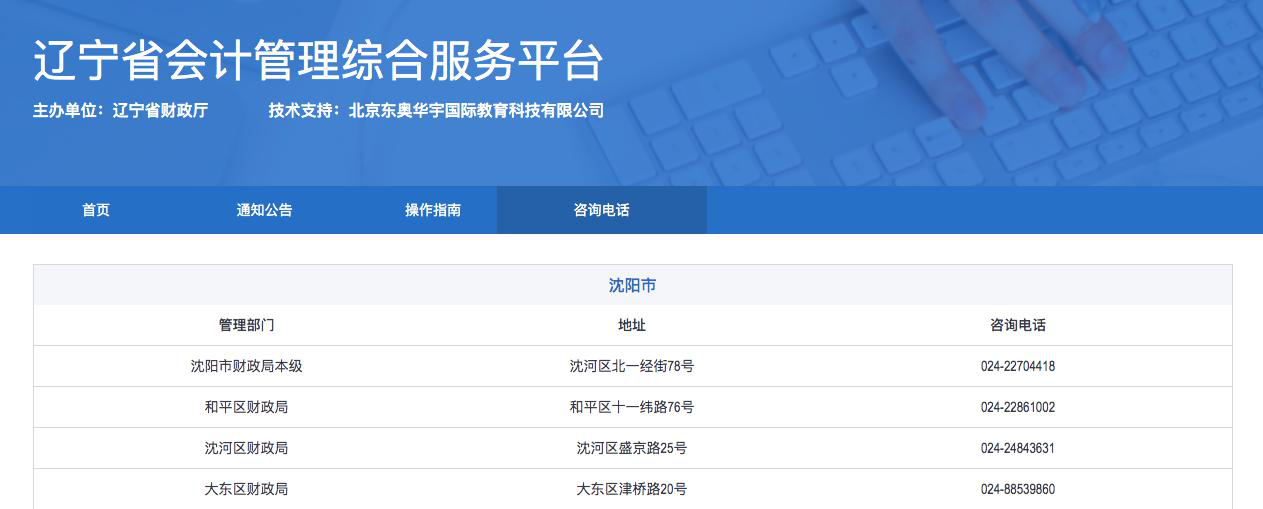Click the 主办单位 辽宁省财政厅 text
The height and width of the screenshot is (509, 1263).
[120, 111]
